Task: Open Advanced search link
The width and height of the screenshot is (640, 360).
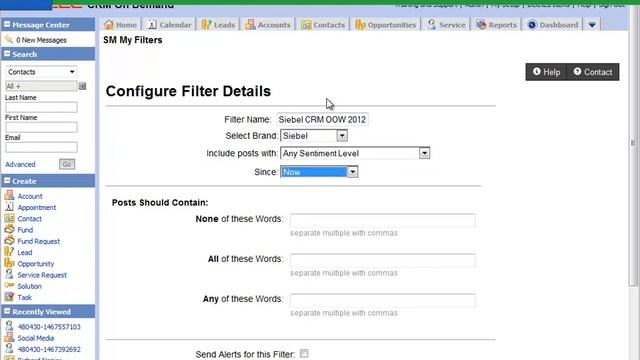Action: coord(20,164)
